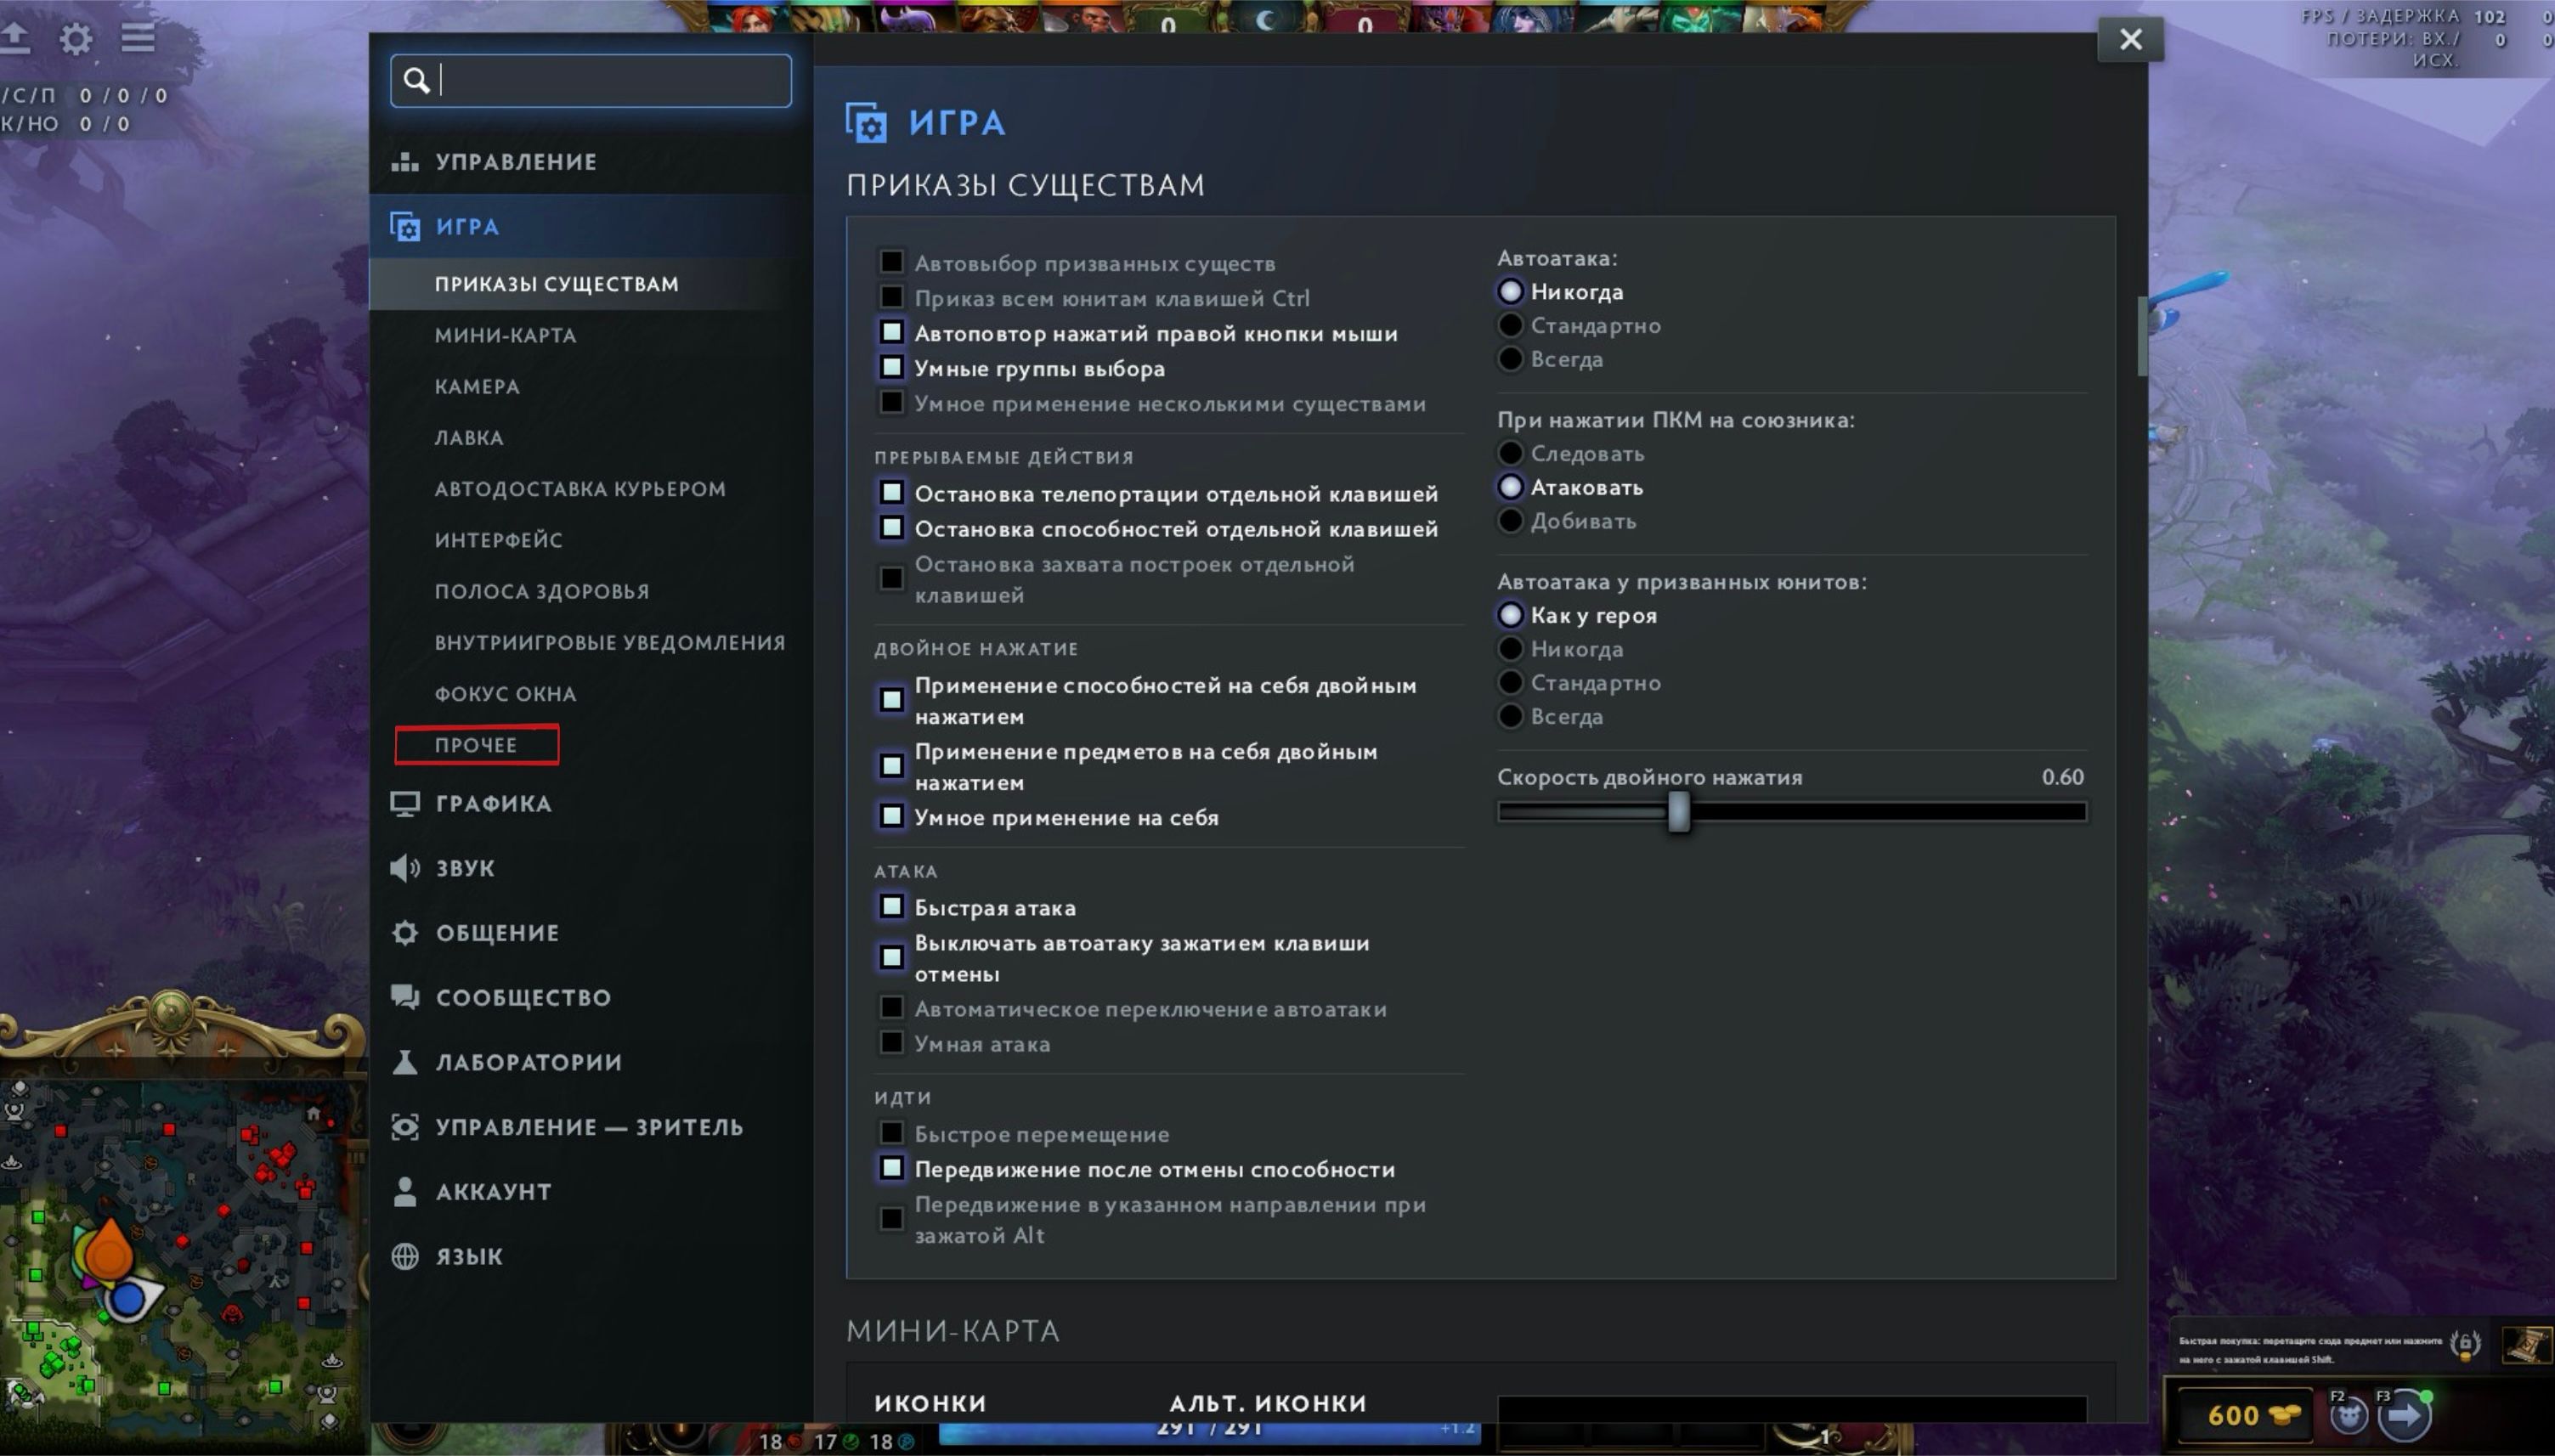Open the Графика section monitor icon
Viewport: 2555px width, 1456px height.
click(405, 804)
